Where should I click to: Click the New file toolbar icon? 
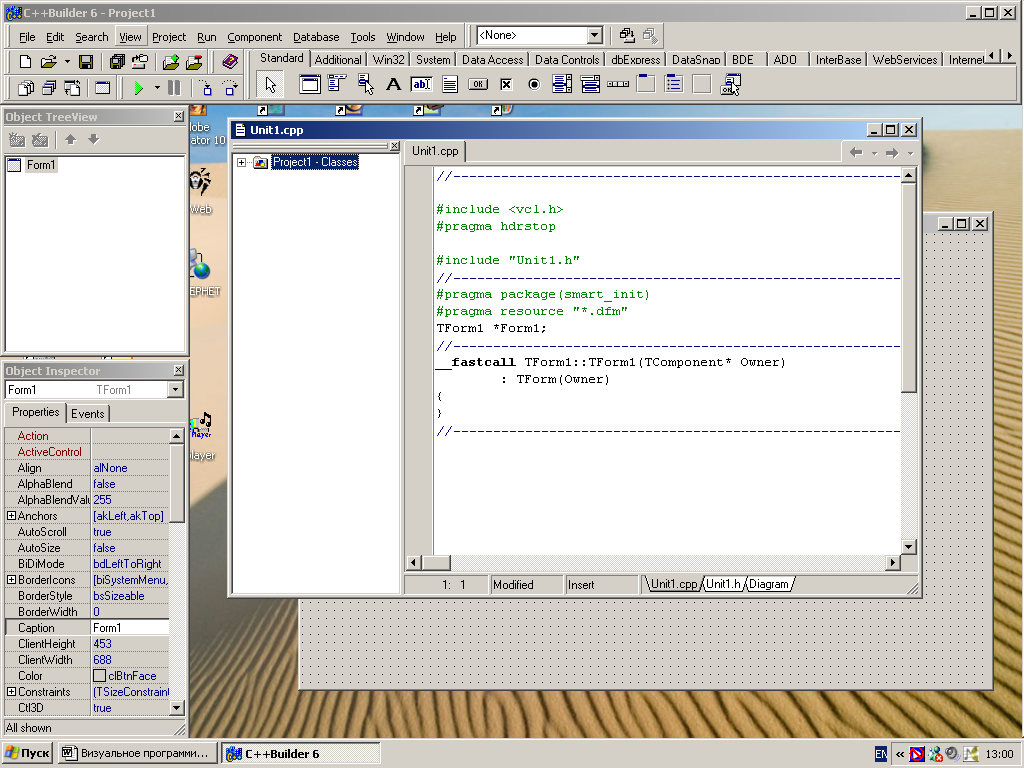(x=25, y=61)
